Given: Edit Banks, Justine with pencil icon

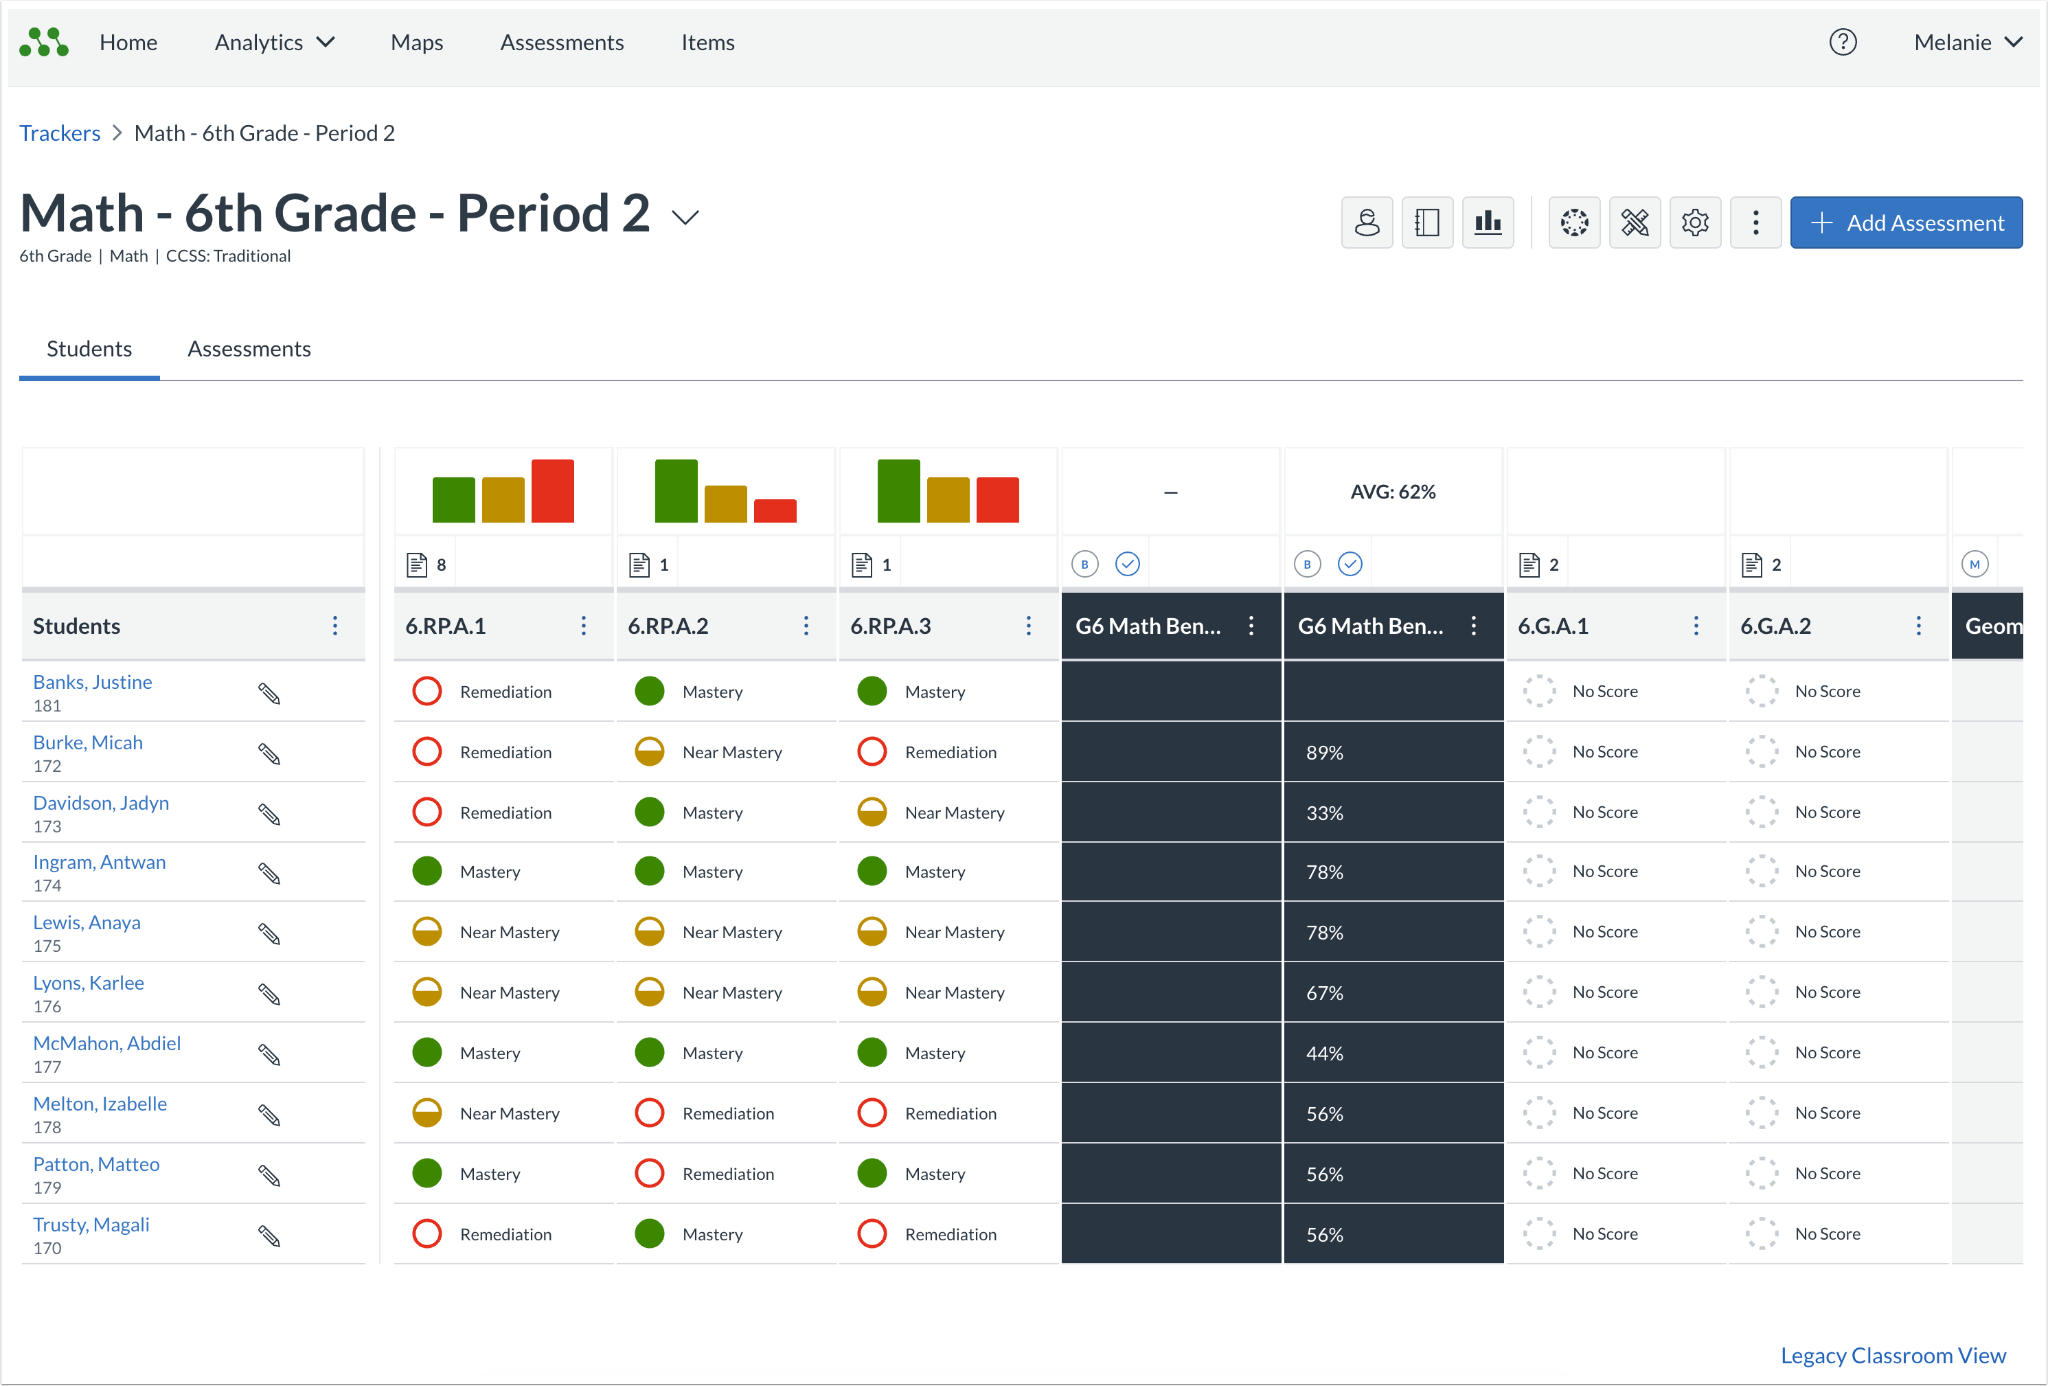Looking at the screenshot, I should coord(269,693).
